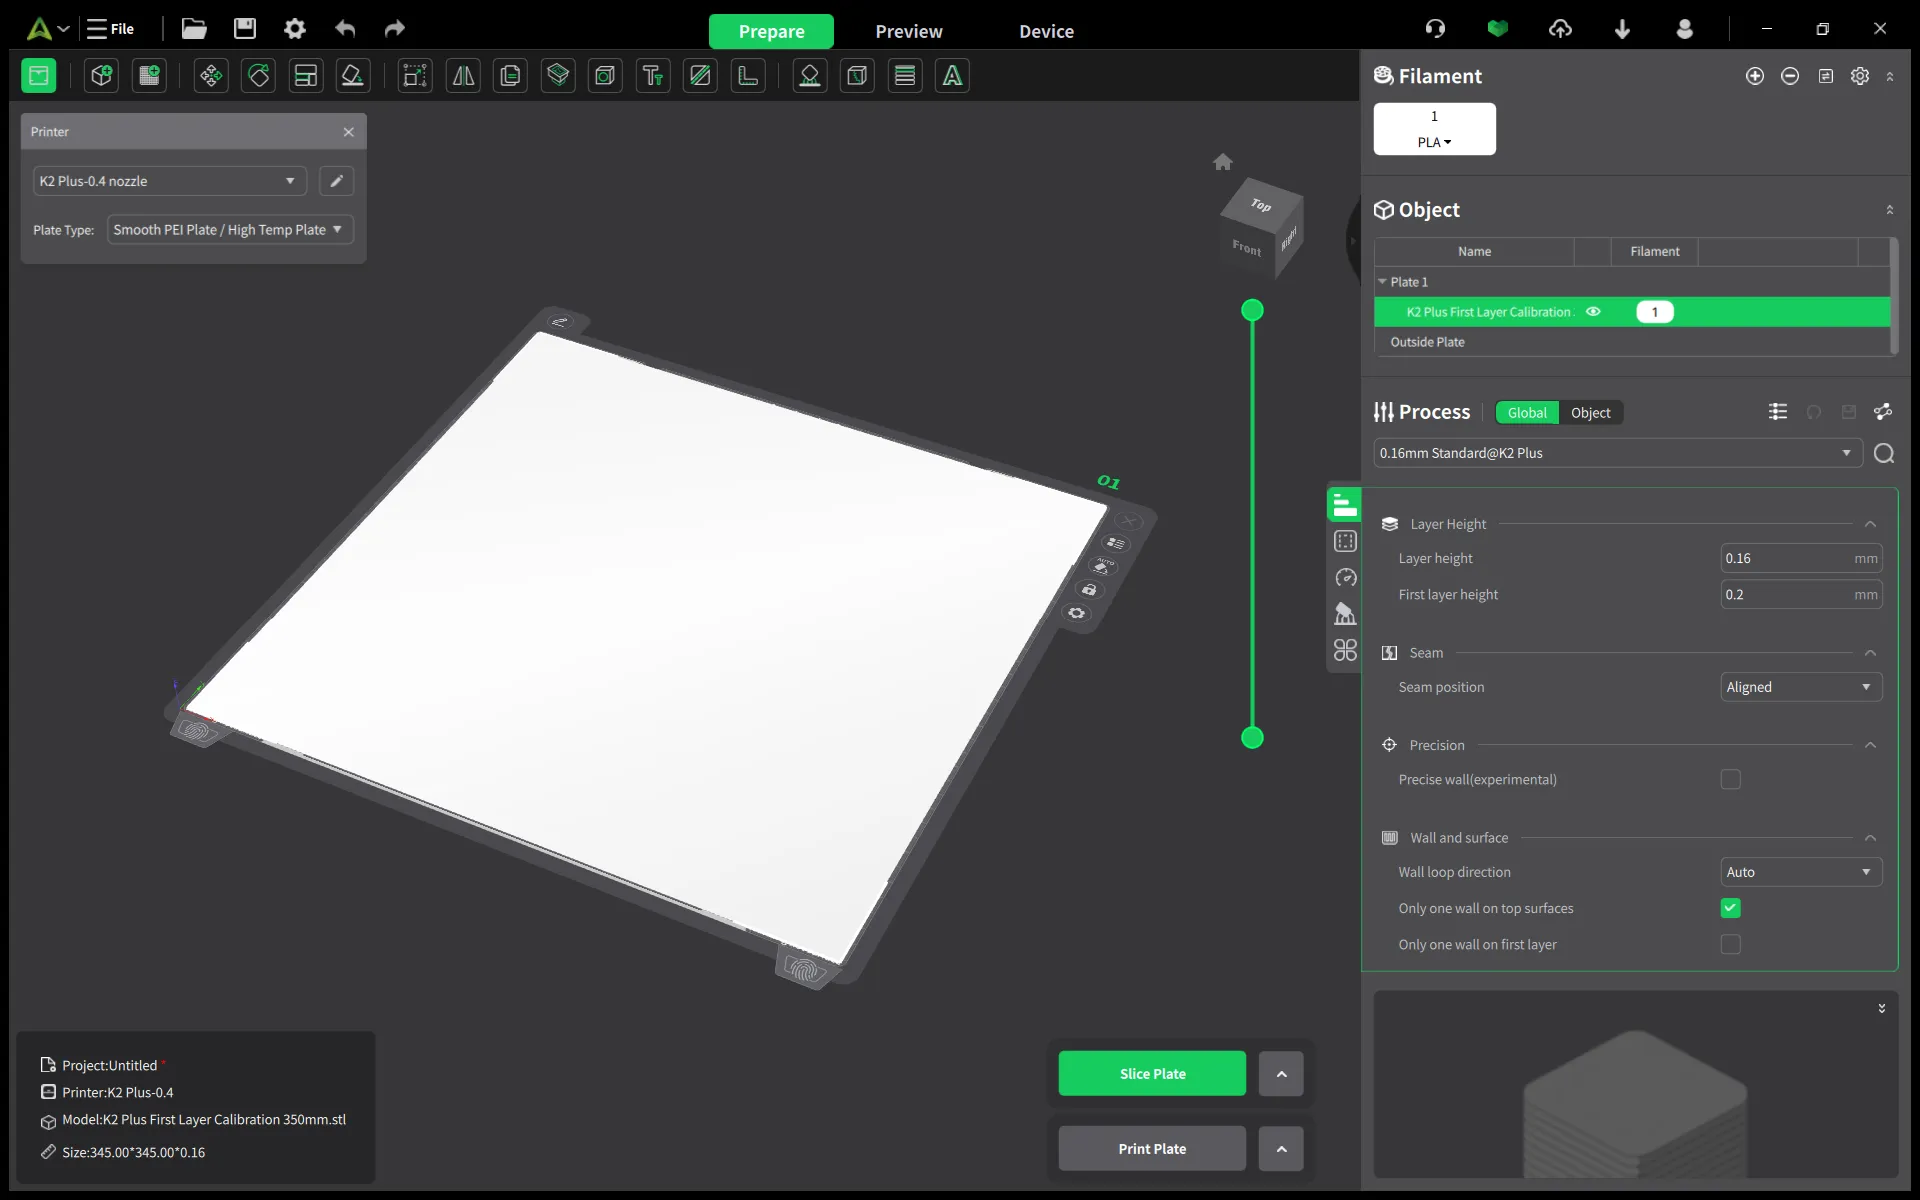Click the user account icon
This screenshot has height=1200, width=1920.
(1685, 29)
